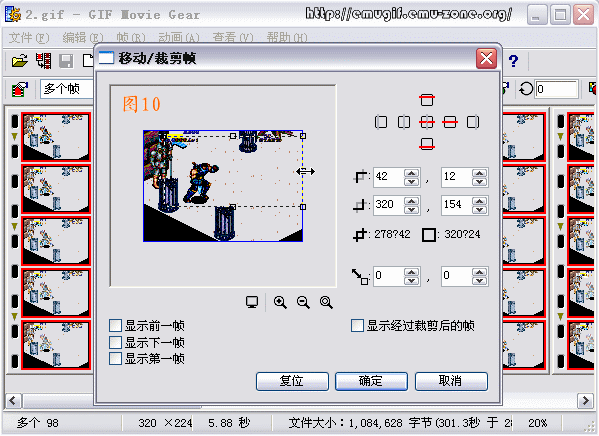599x436 pixels.
Task: Align crop to top edge icon
Action: [x=427, y=100]
